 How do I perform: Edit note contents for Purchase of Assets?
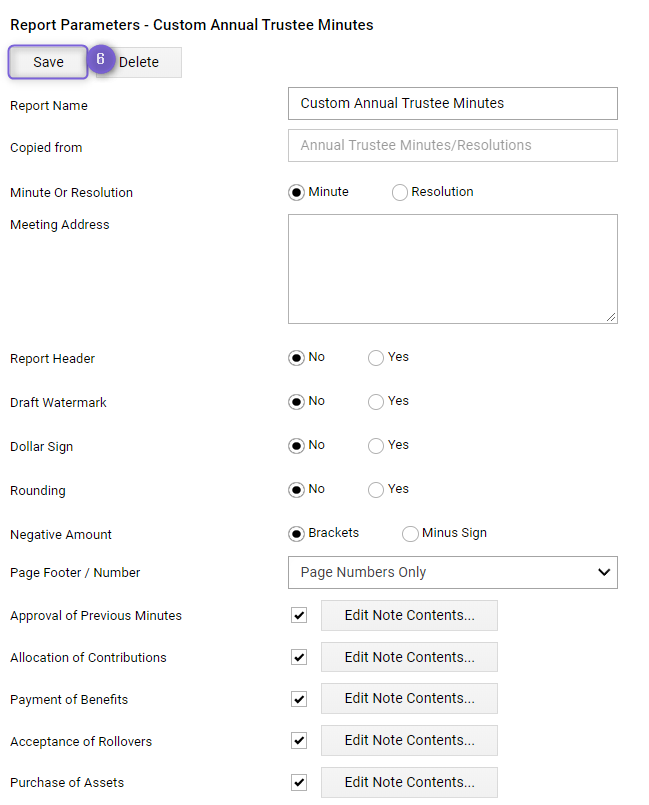pyautogui.click(x=409, y=782)
